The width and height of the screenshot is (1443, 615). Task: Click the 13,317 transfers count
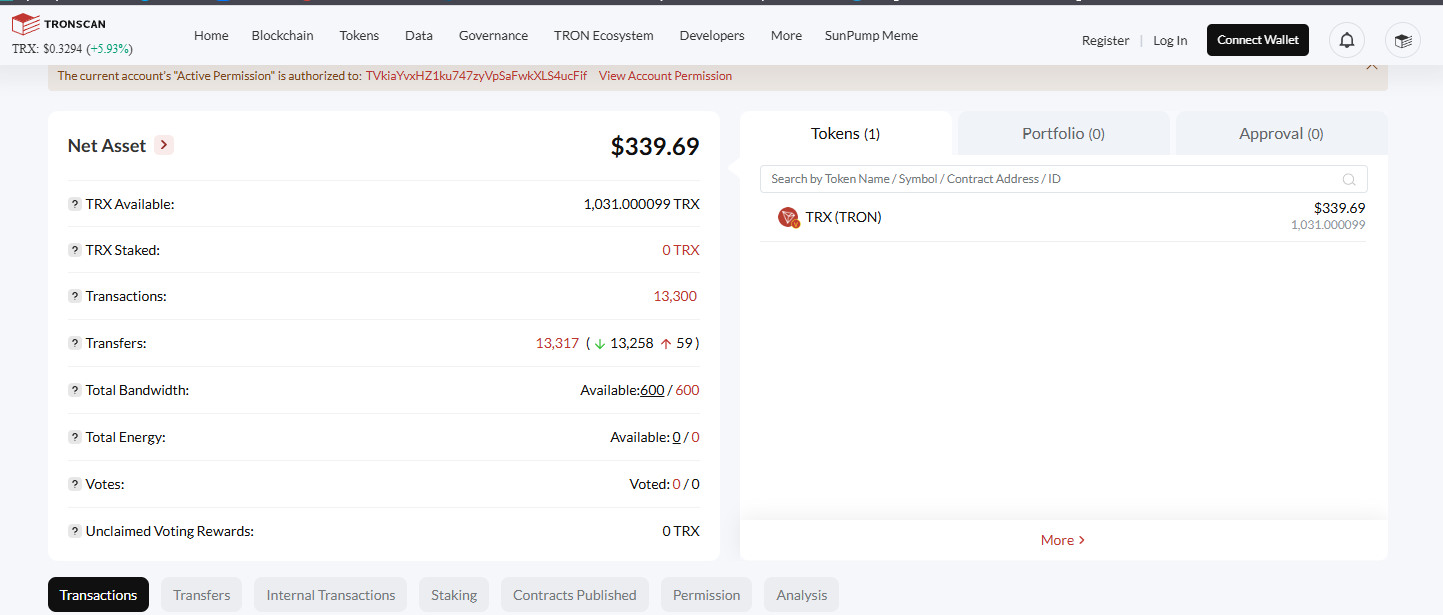557,343
